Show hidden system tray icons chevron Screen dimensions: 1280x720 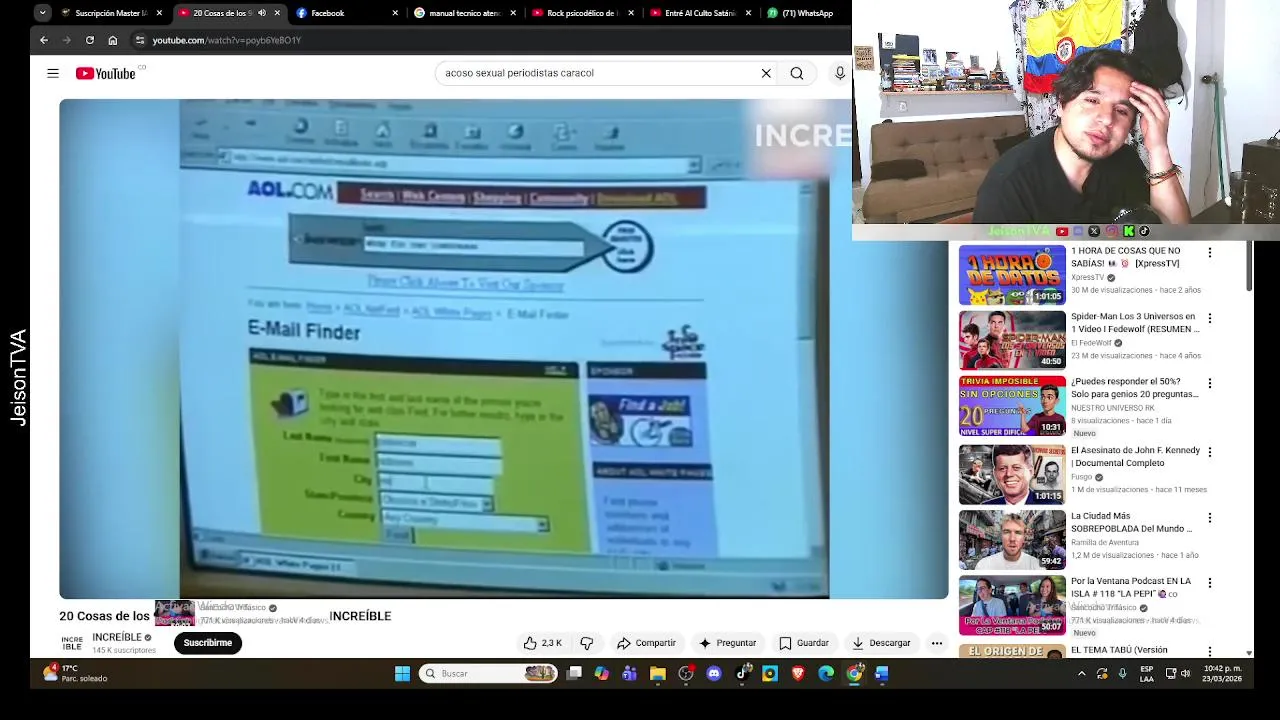1081,674
